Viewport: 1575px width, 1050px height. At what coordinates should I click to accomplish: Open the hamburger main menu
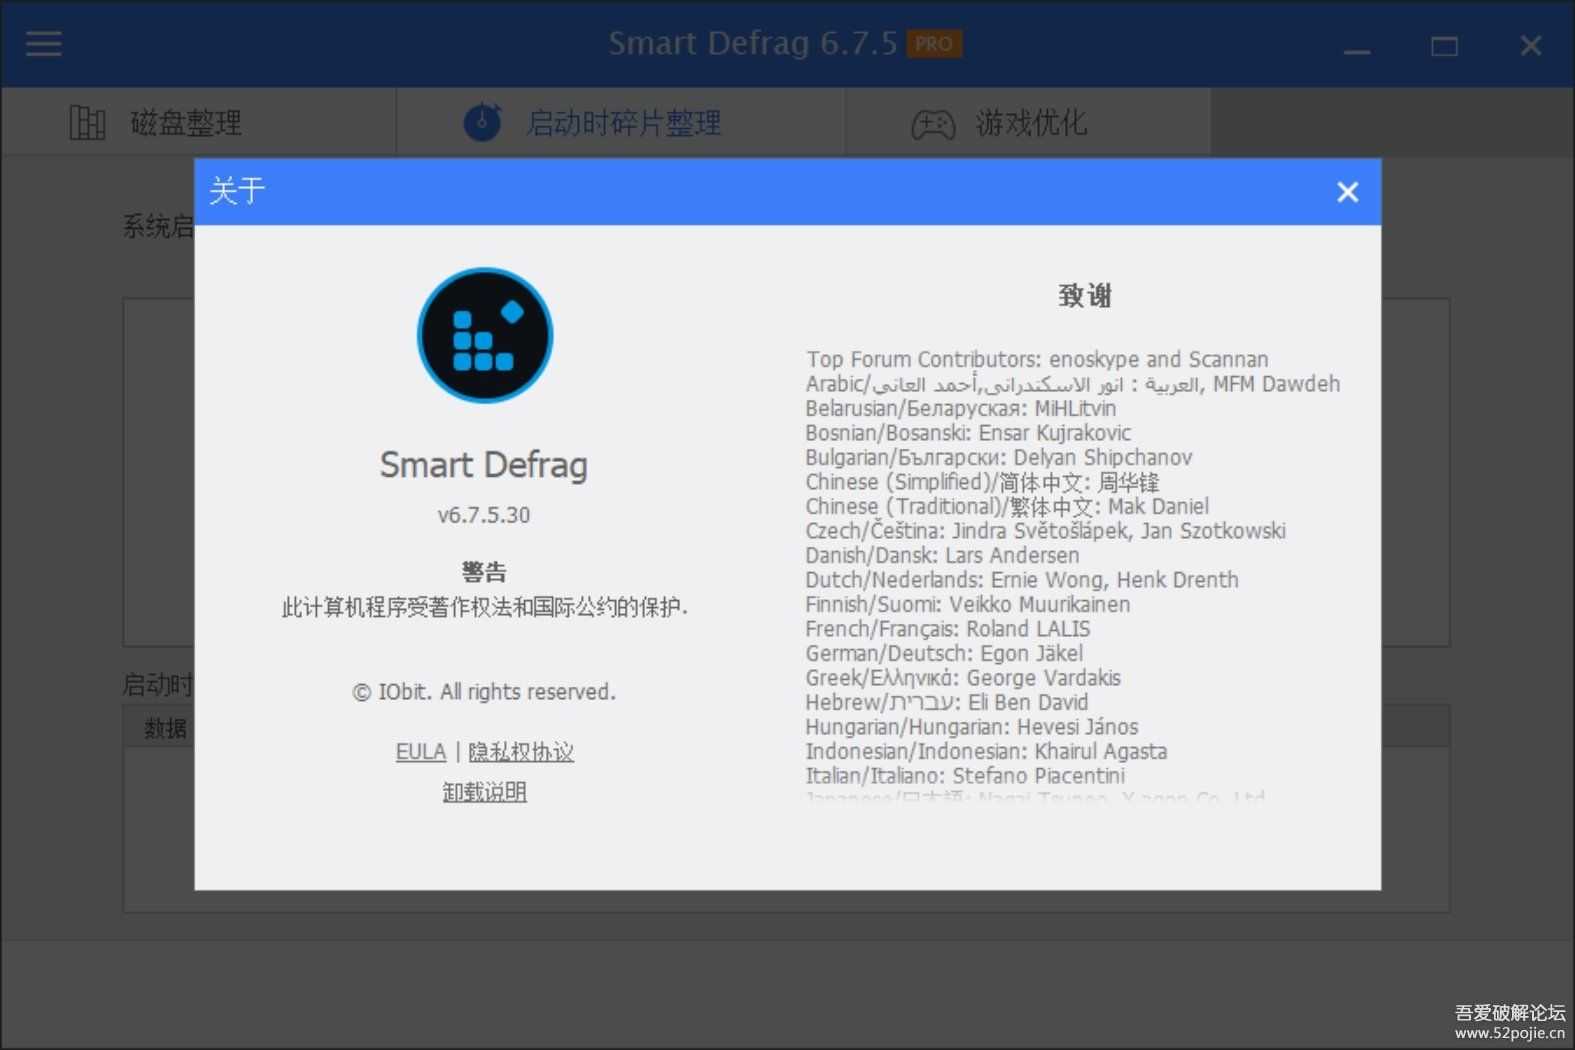coord(43,44)
